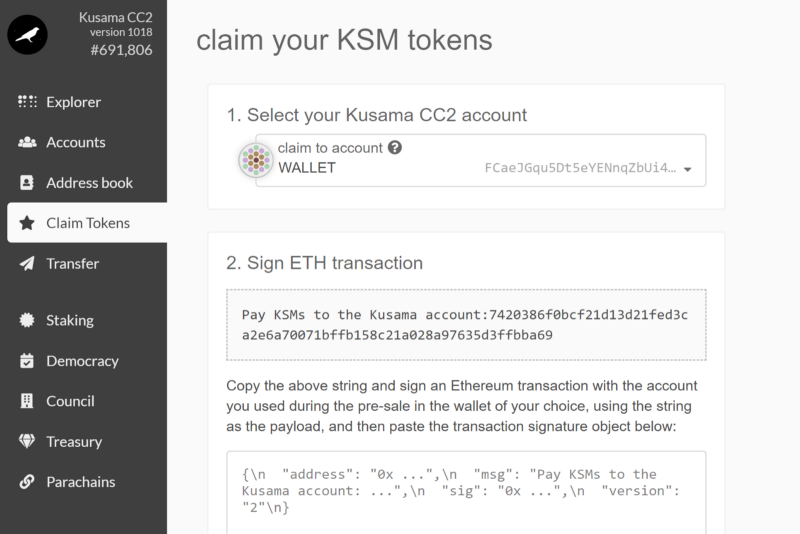
Task: Expand the claim to account dropdown arrow
Action: tap(688, 169)
